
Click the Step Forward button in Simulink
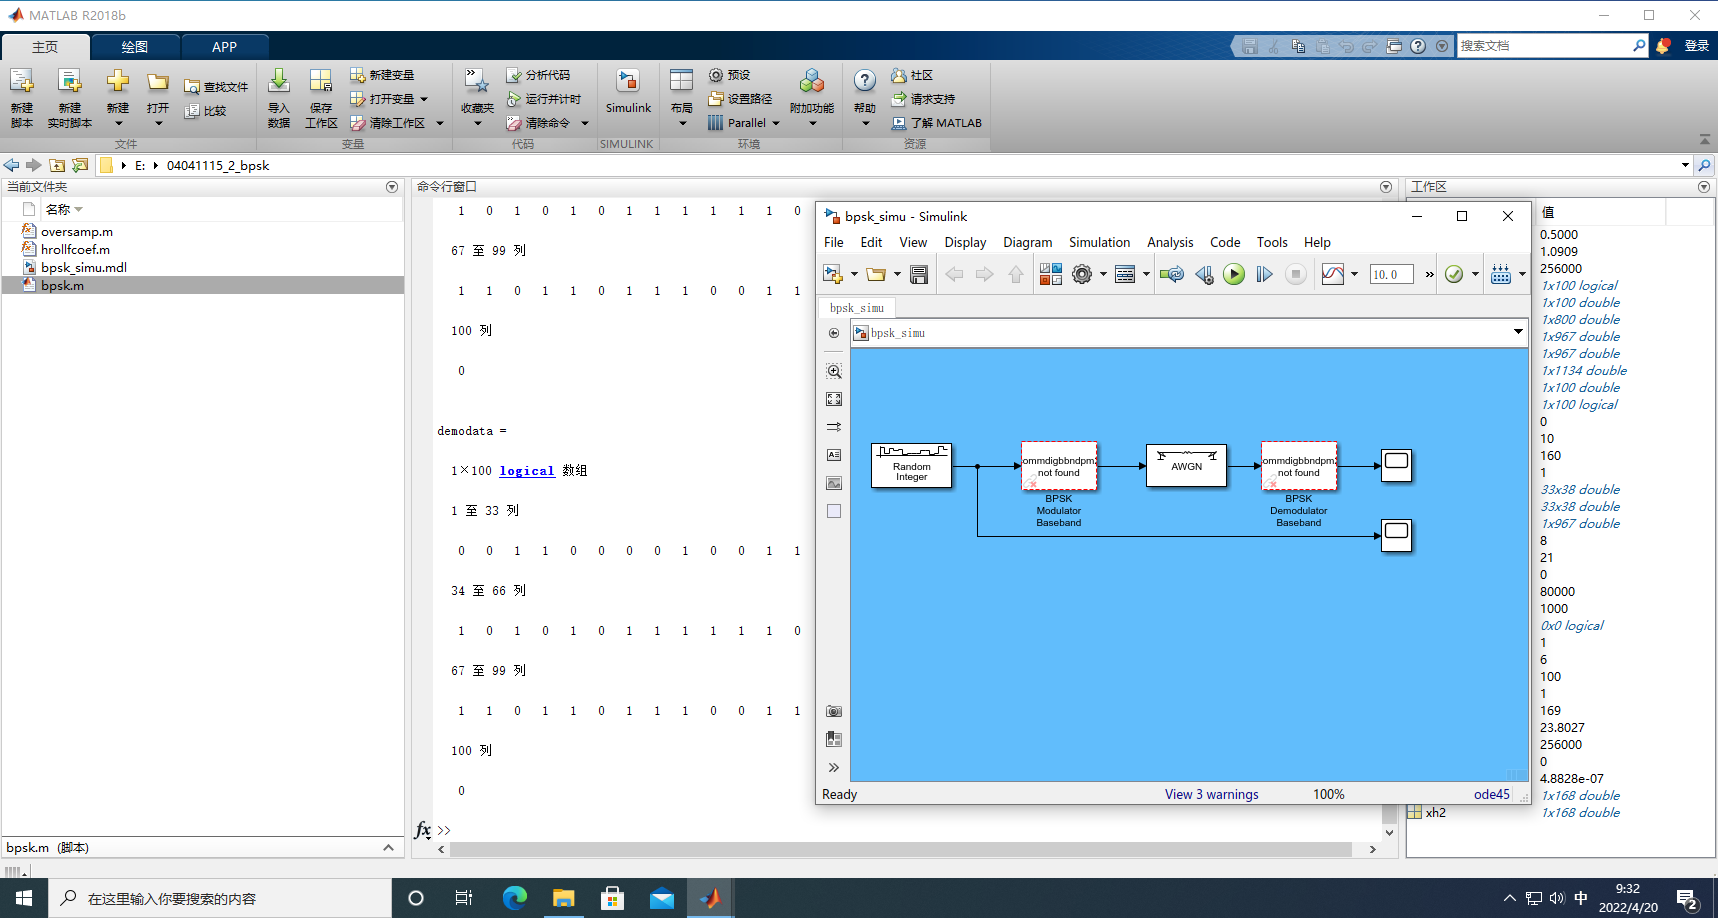1264,274
